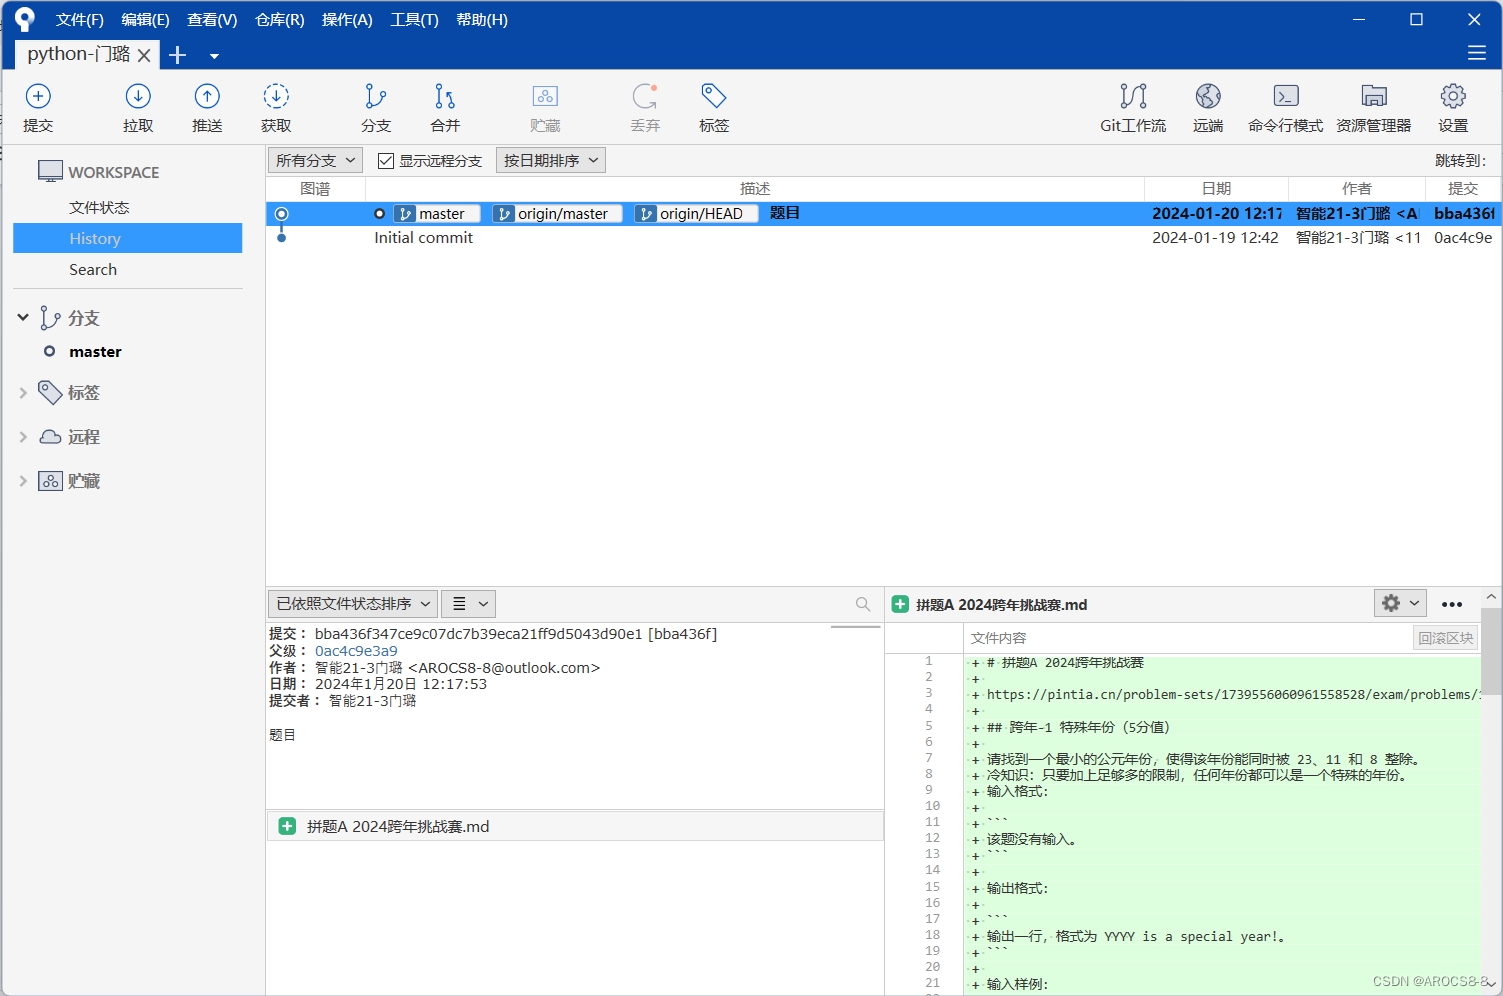The height and width of the screenshot is (996, 1503).
Task: Open the 已依照文件状态排序 dropdown
Action: (352, 603)
